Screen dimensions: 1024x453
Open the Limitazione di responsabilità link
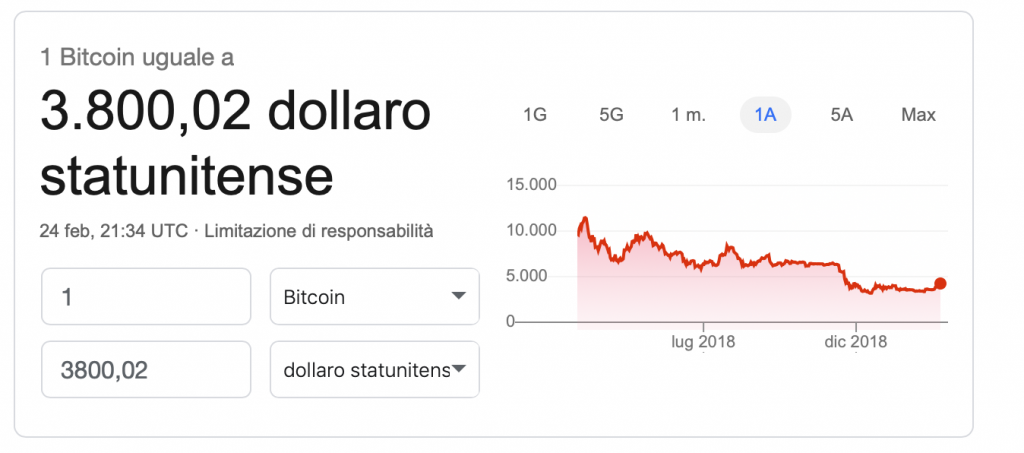point(319,231)
